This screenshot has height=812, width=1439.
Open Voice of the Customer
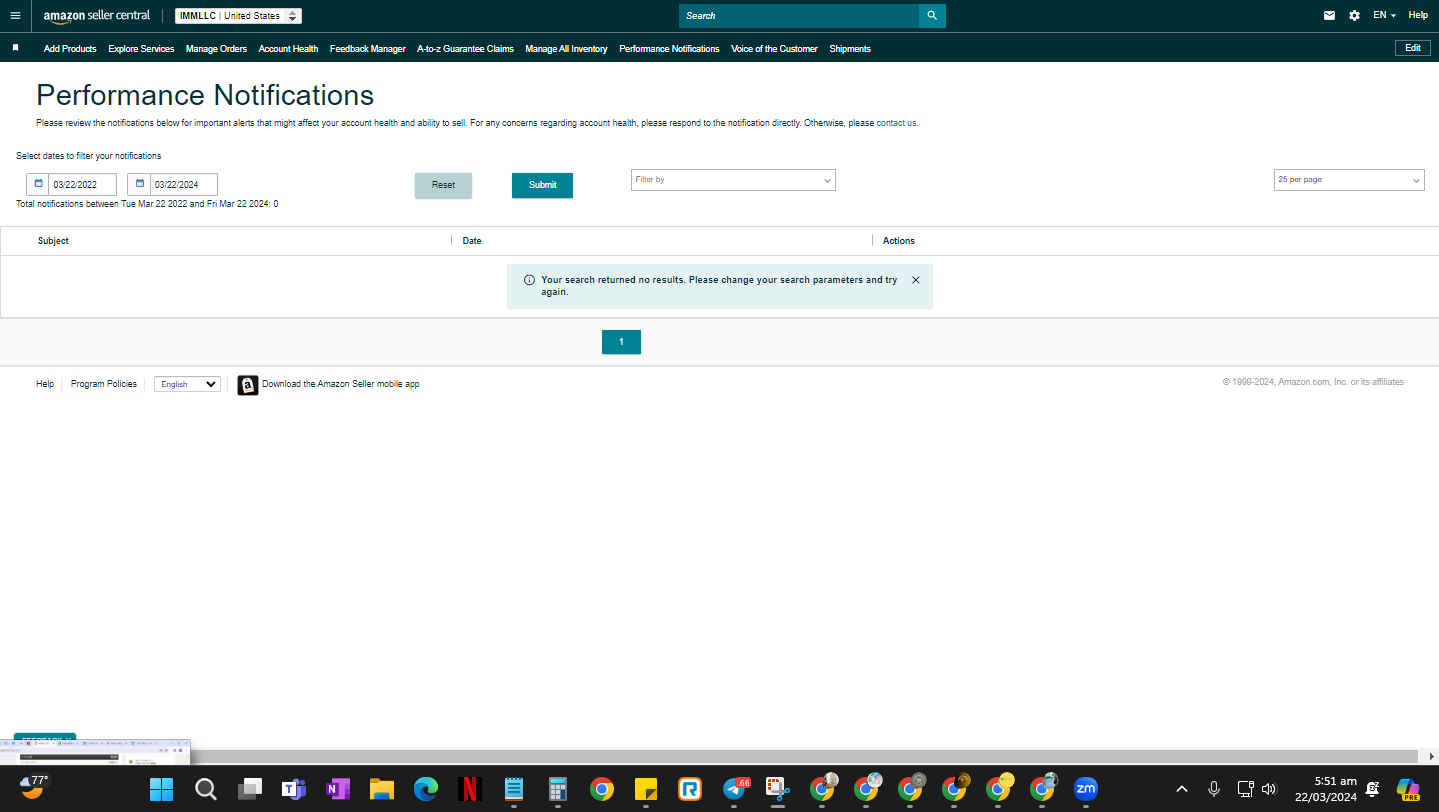tap(774, 49)
